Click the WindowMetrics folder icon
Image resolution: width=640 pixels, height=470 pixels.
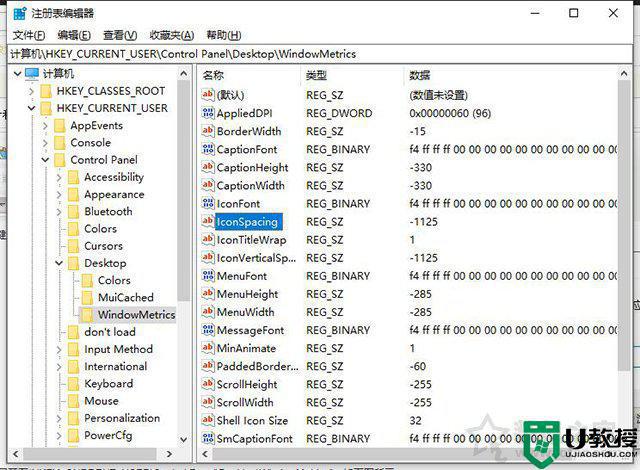[x=87, y=315]
